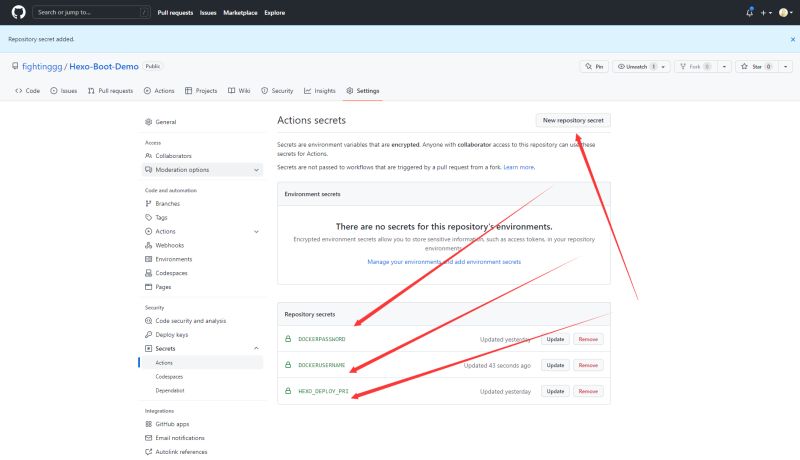This screenshot has height=460, width=800.
Task: Open Issues in the top navigation
Action: [208, 13]
